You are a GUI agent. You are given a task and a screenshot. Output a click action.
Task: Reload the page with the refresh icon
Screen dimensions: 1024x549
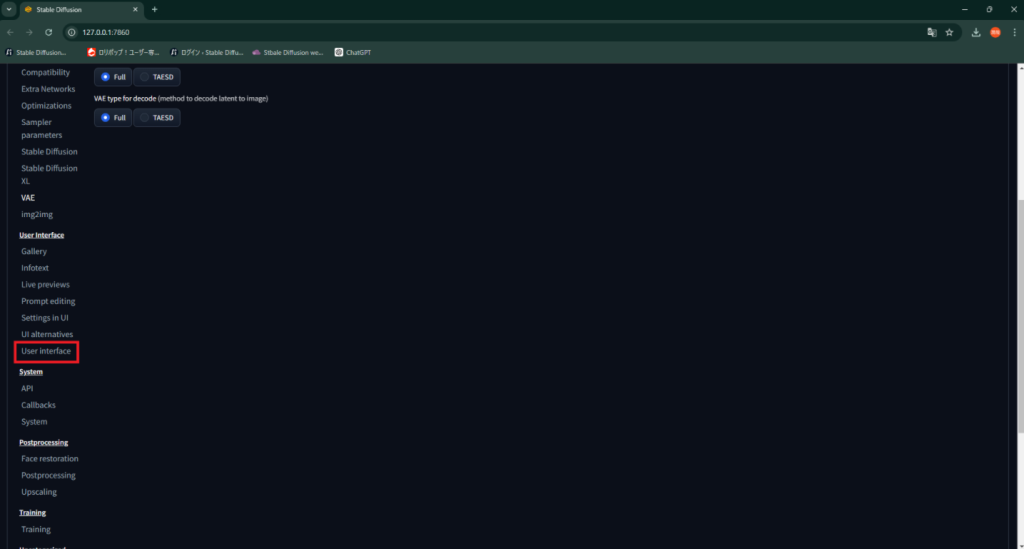coord(48,32)
